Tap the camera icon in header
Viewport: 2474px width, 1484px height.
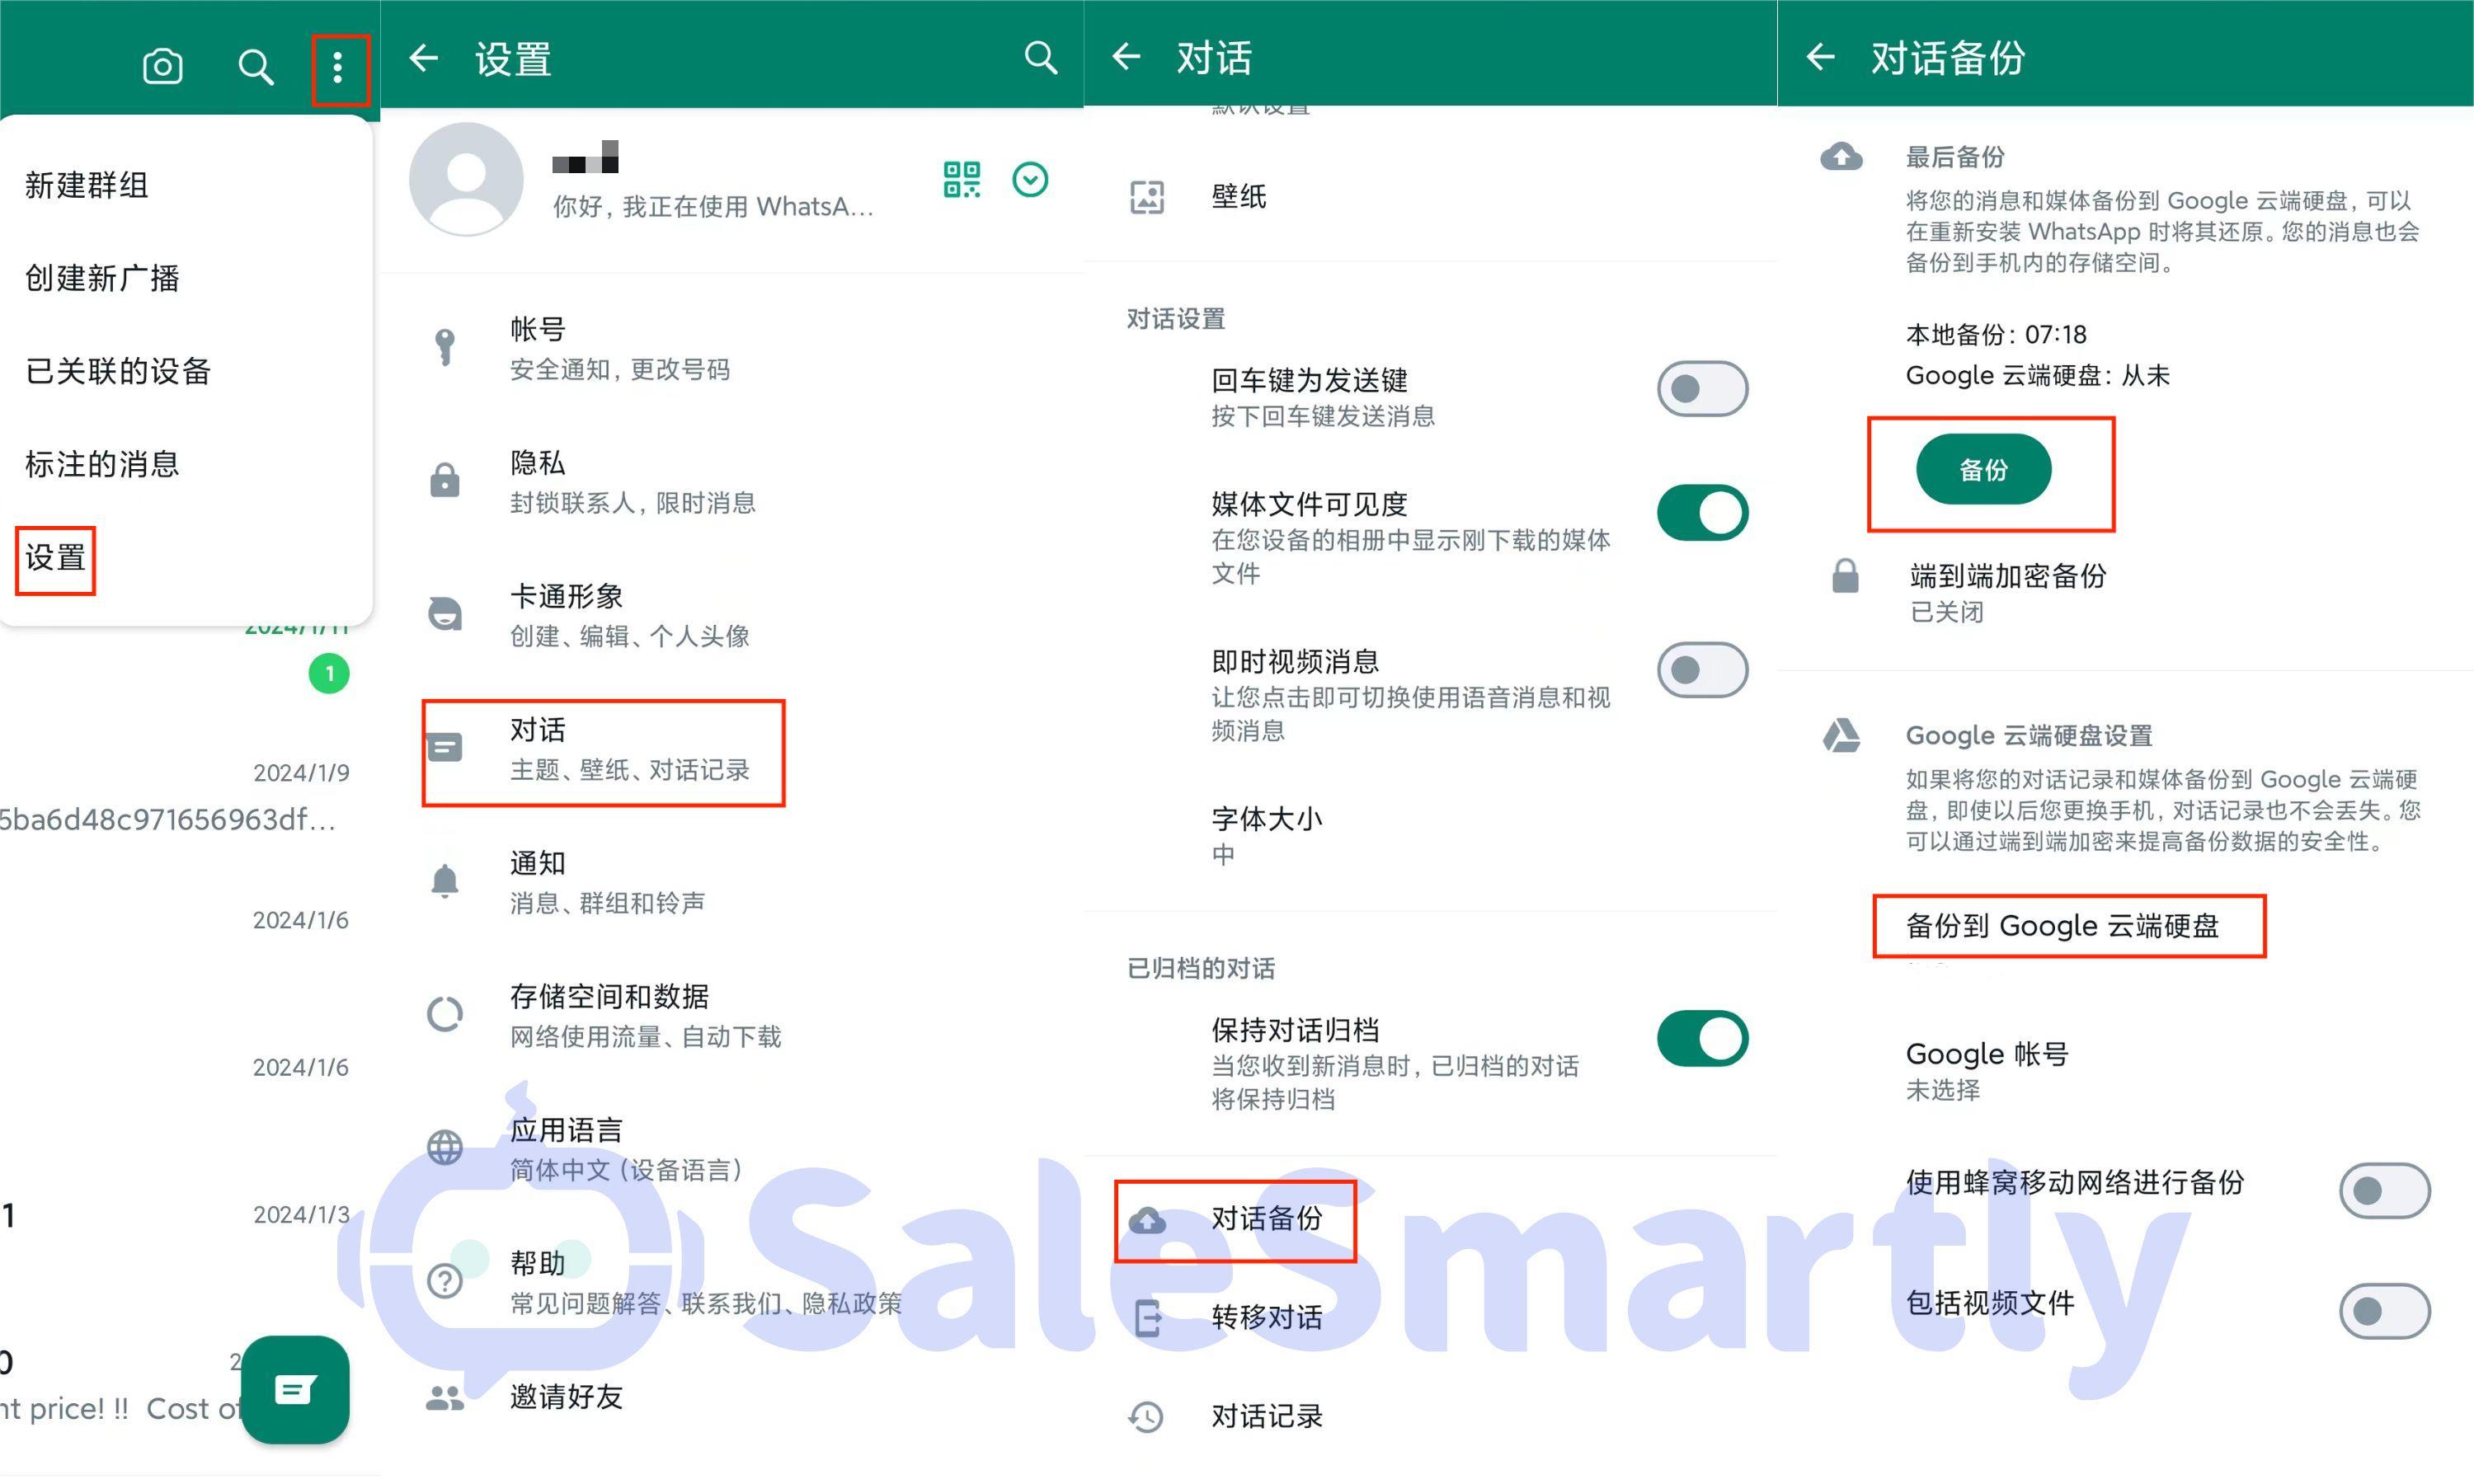162,67
